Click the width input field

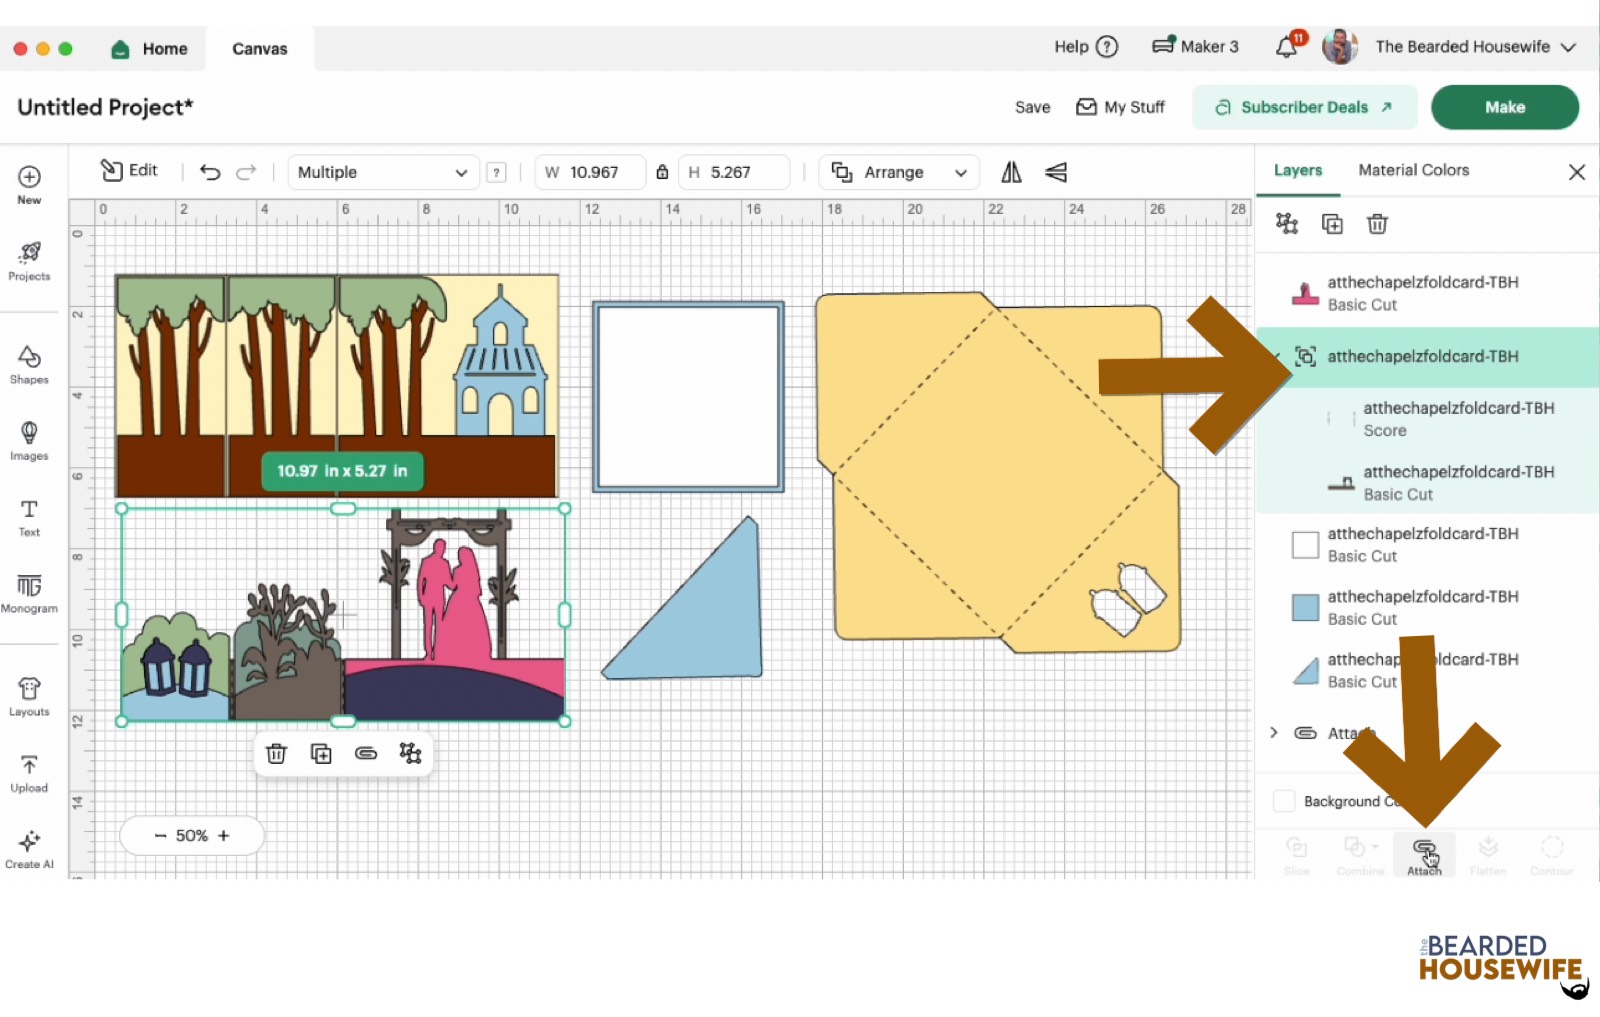coord(593,172)
